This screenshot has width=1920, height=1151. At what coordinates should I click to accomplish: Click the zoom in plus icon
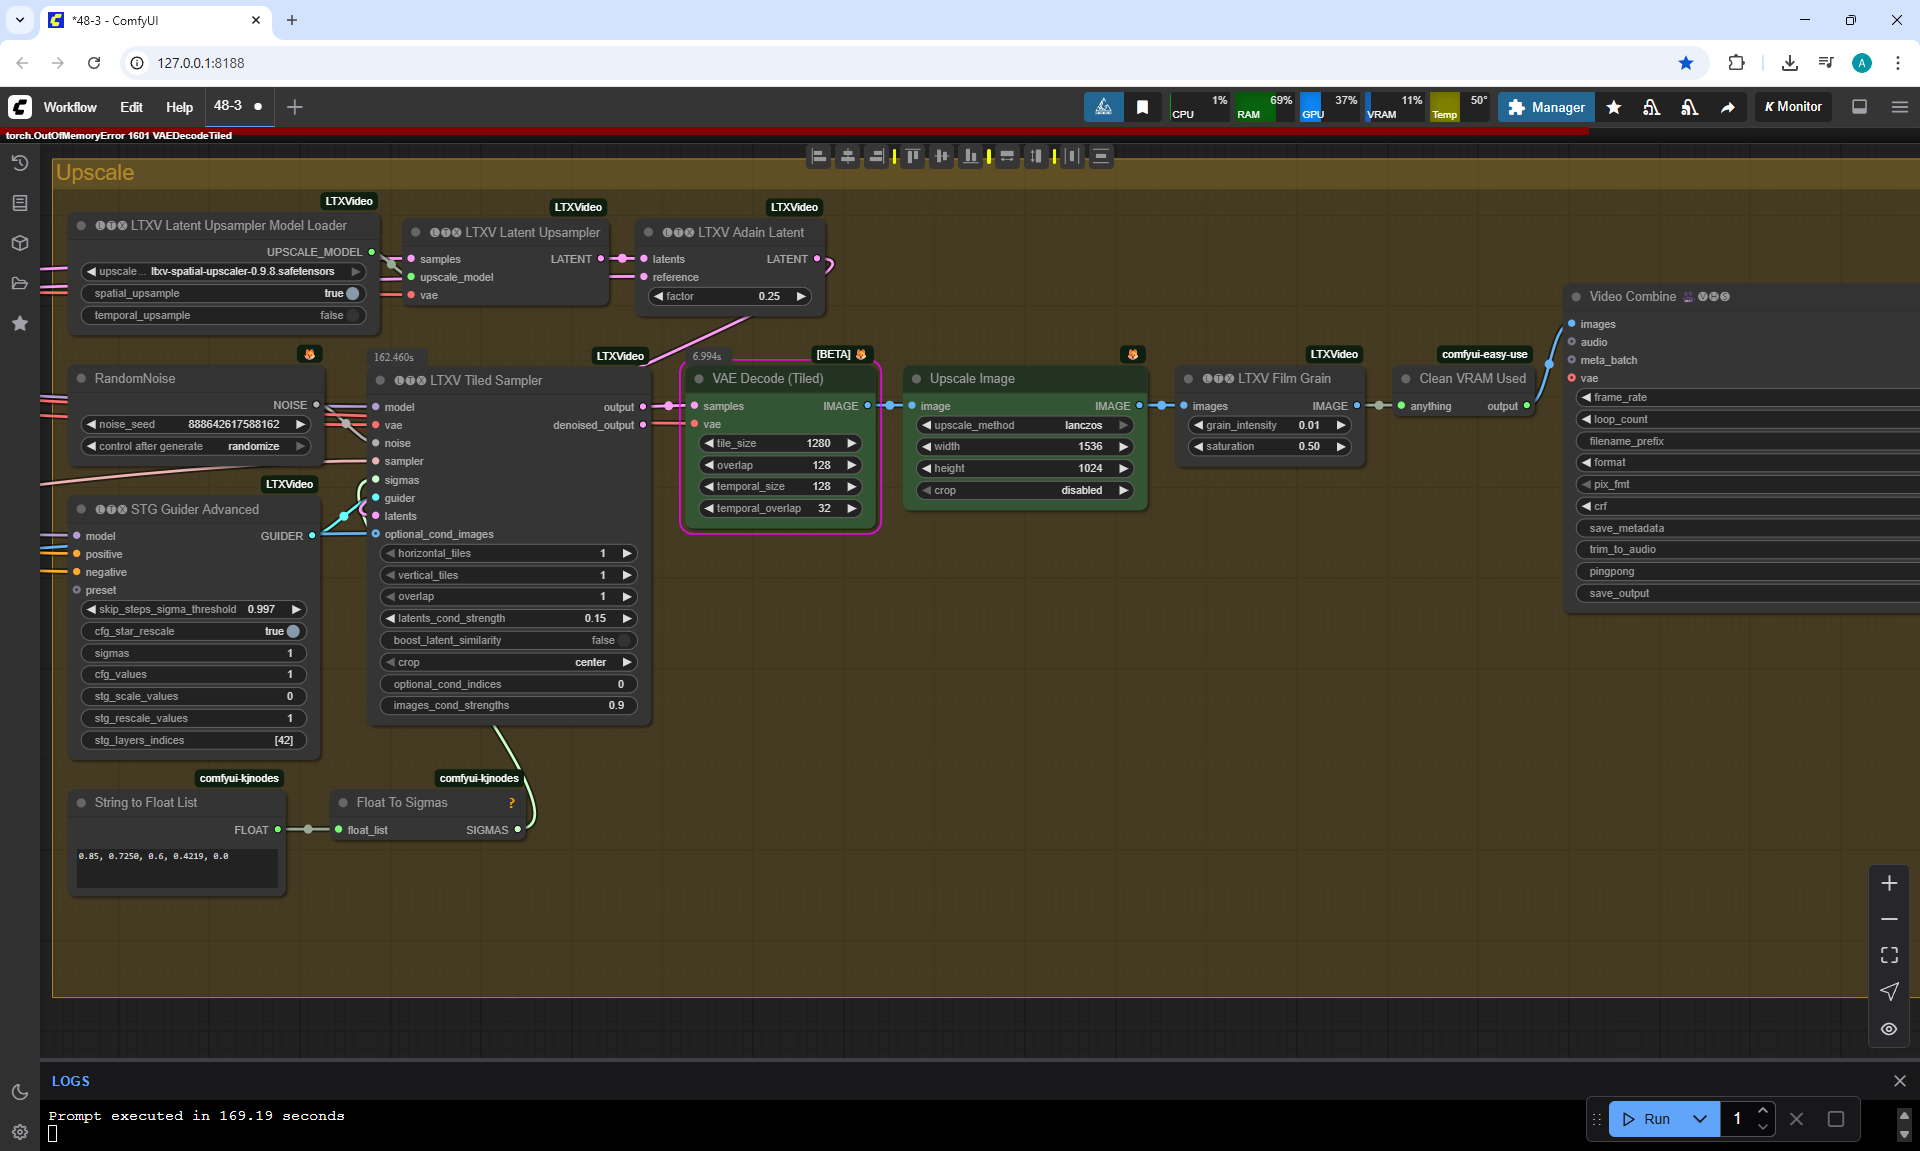[1889, 883]
